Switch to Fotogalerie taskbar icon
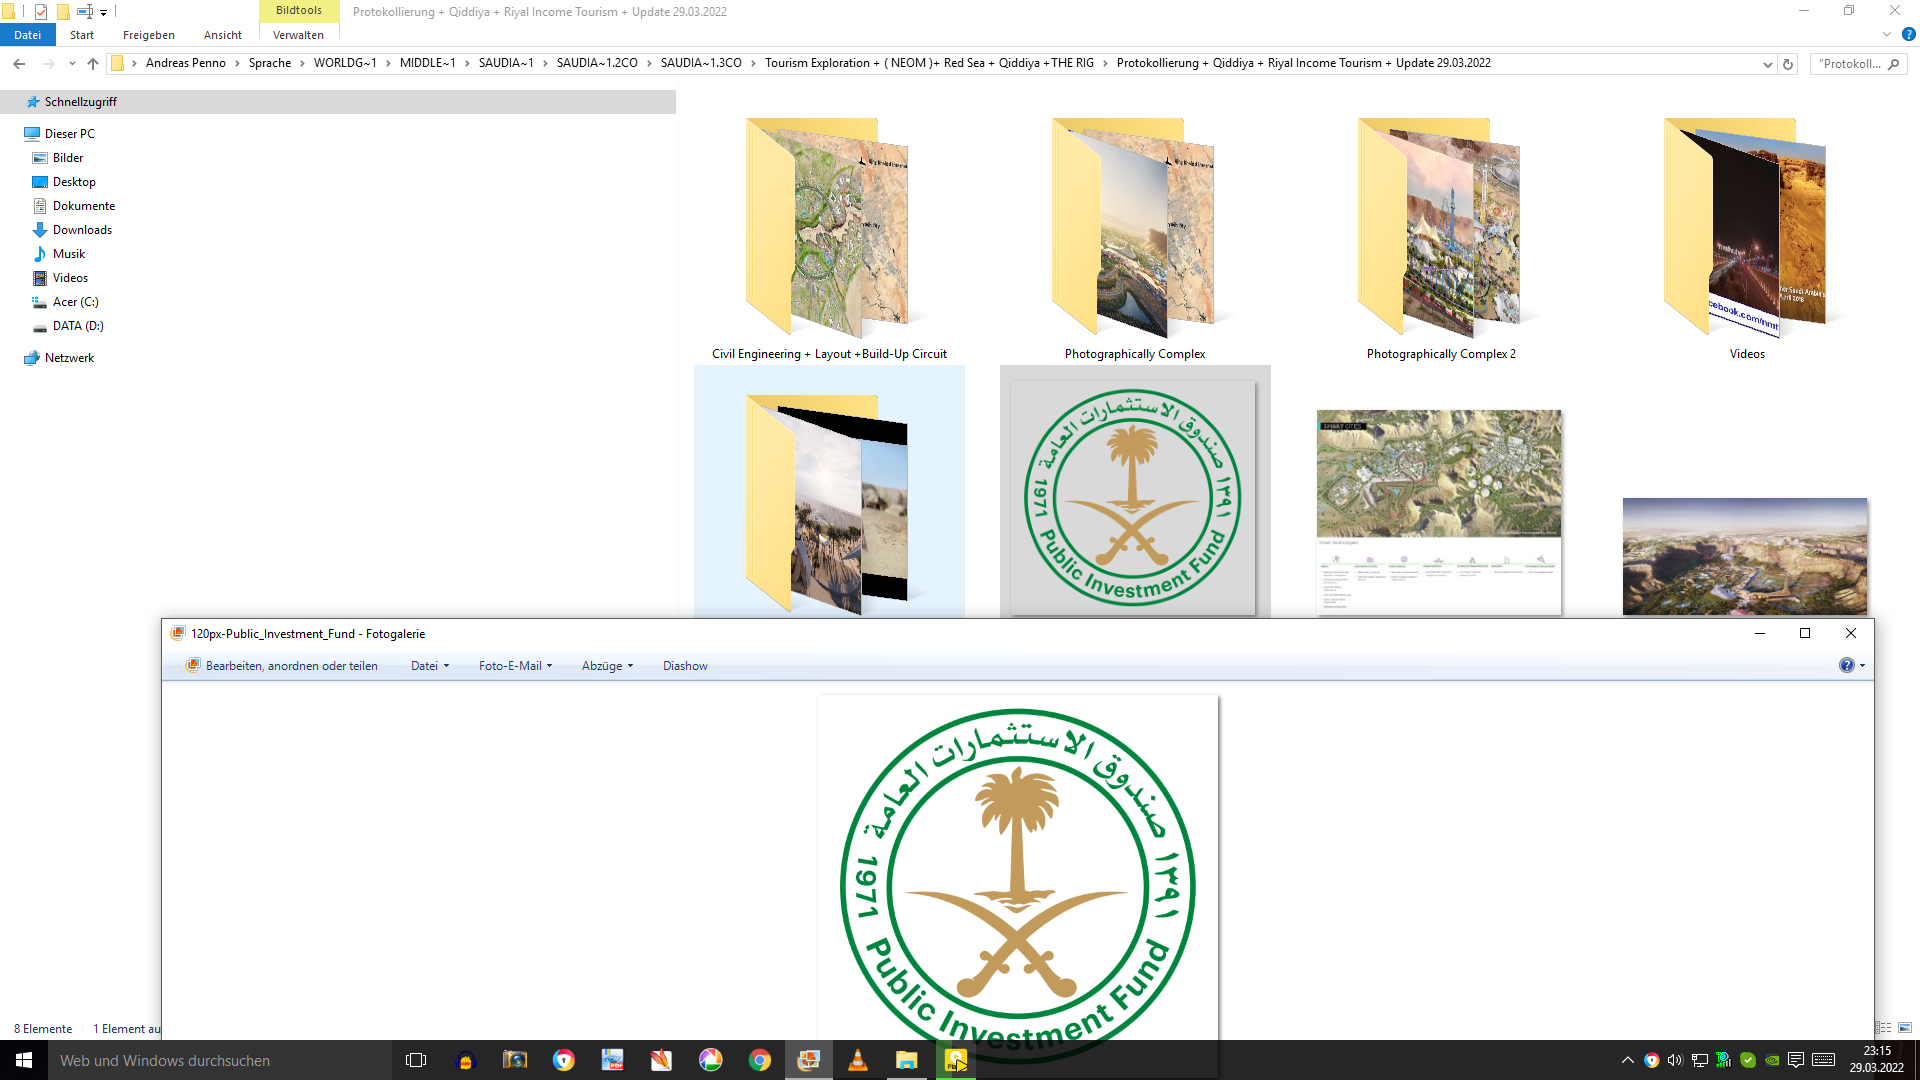1920x1080 pixels. click(x=808, y=1060)
